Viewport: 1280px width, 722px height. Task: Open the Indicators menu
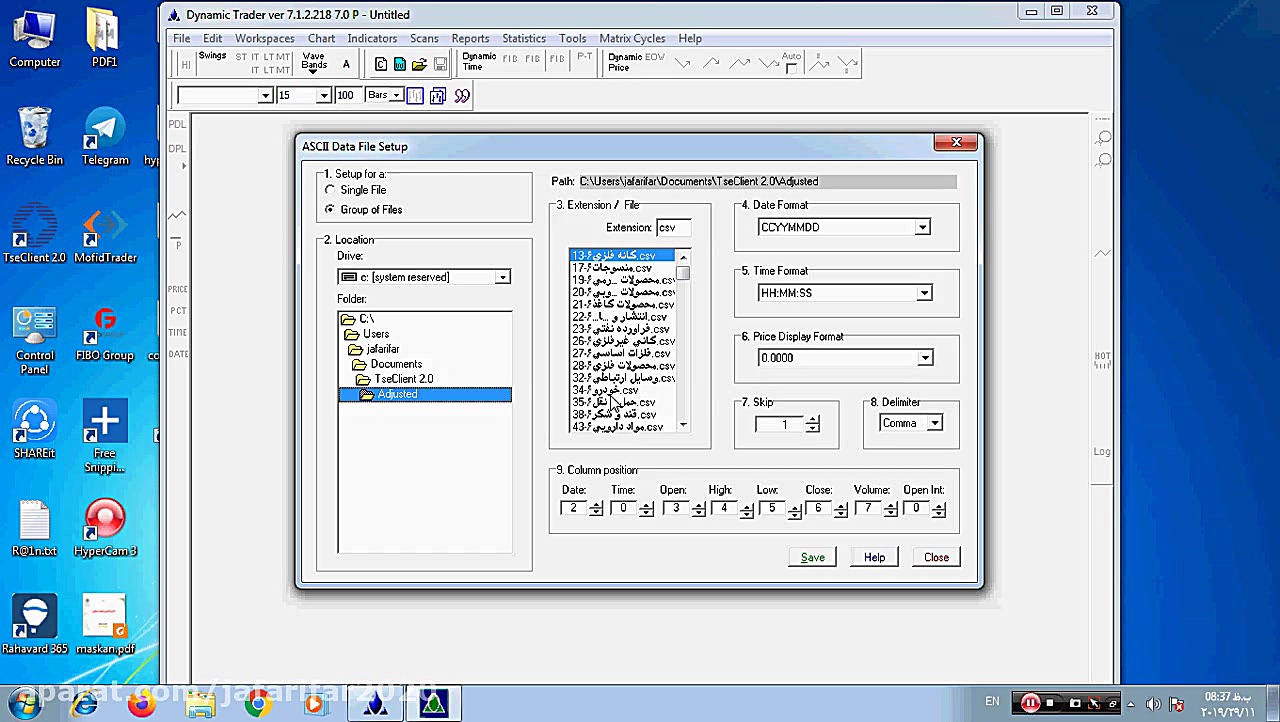[x=372, y=38]
